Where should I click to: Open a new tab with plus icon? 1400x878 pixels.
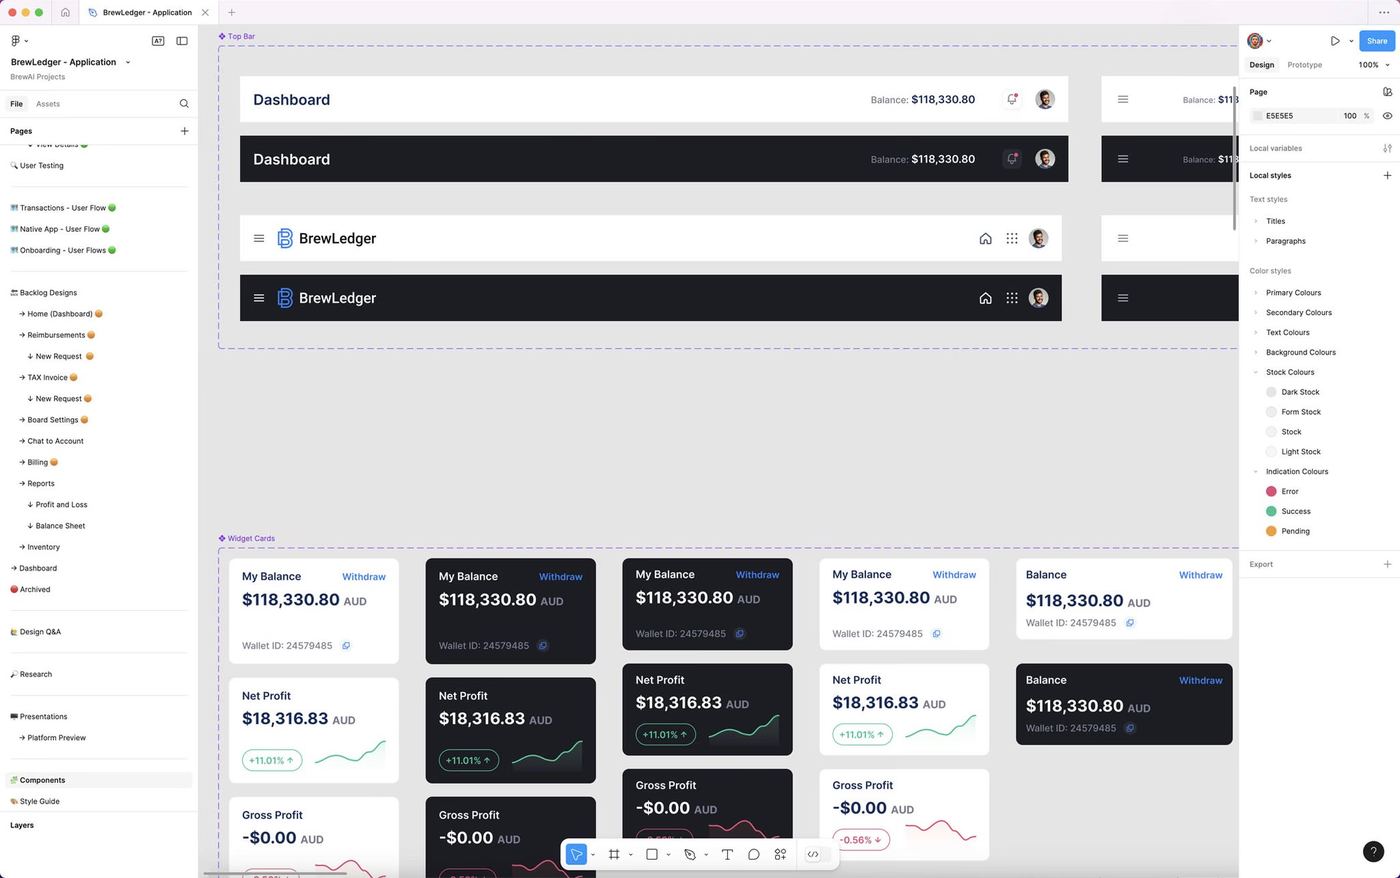[231, 12]
